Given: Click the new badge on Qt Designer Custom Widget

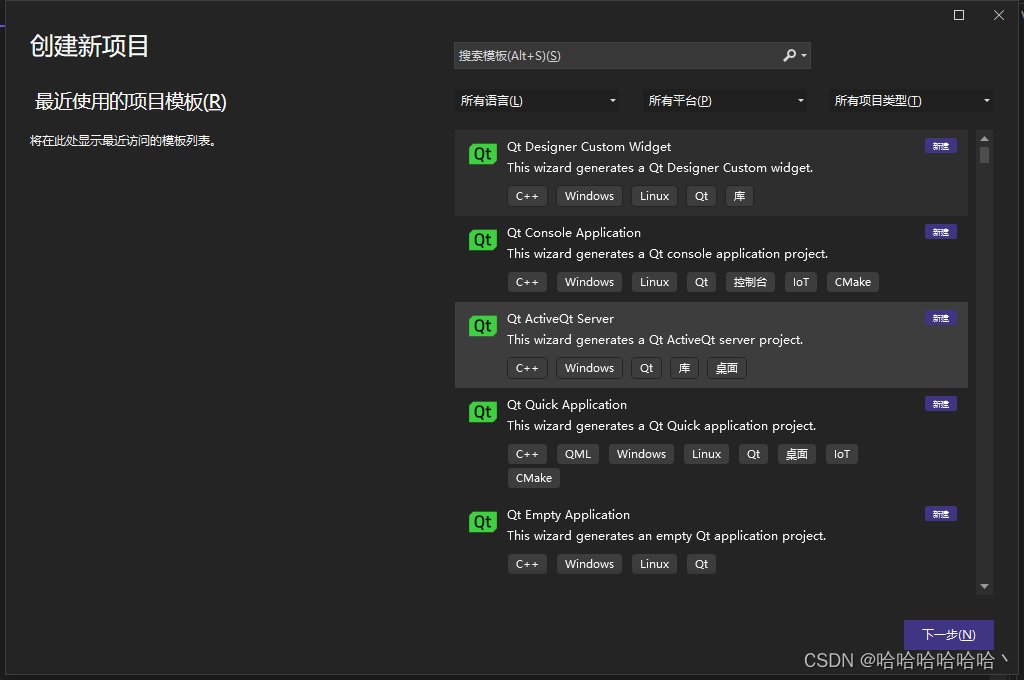Looking at the screenshot, I should pos(940,146).
